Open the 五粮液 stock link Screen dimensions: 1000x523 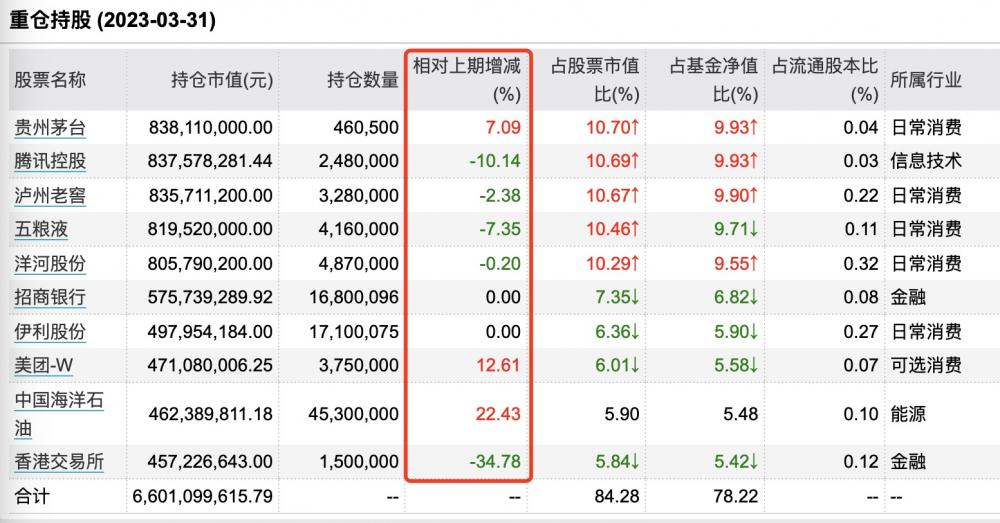tap(41, 229)
